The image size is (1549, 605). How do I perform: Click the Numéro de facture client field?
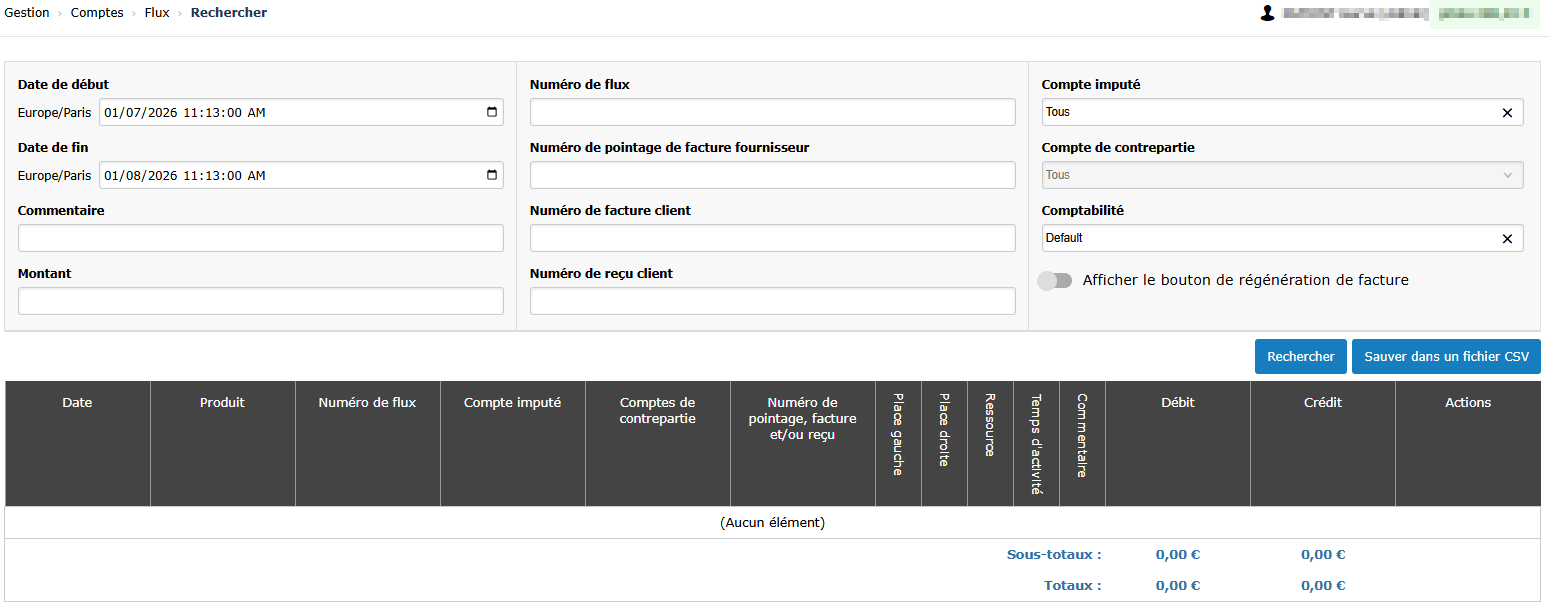tap(772, 238)
